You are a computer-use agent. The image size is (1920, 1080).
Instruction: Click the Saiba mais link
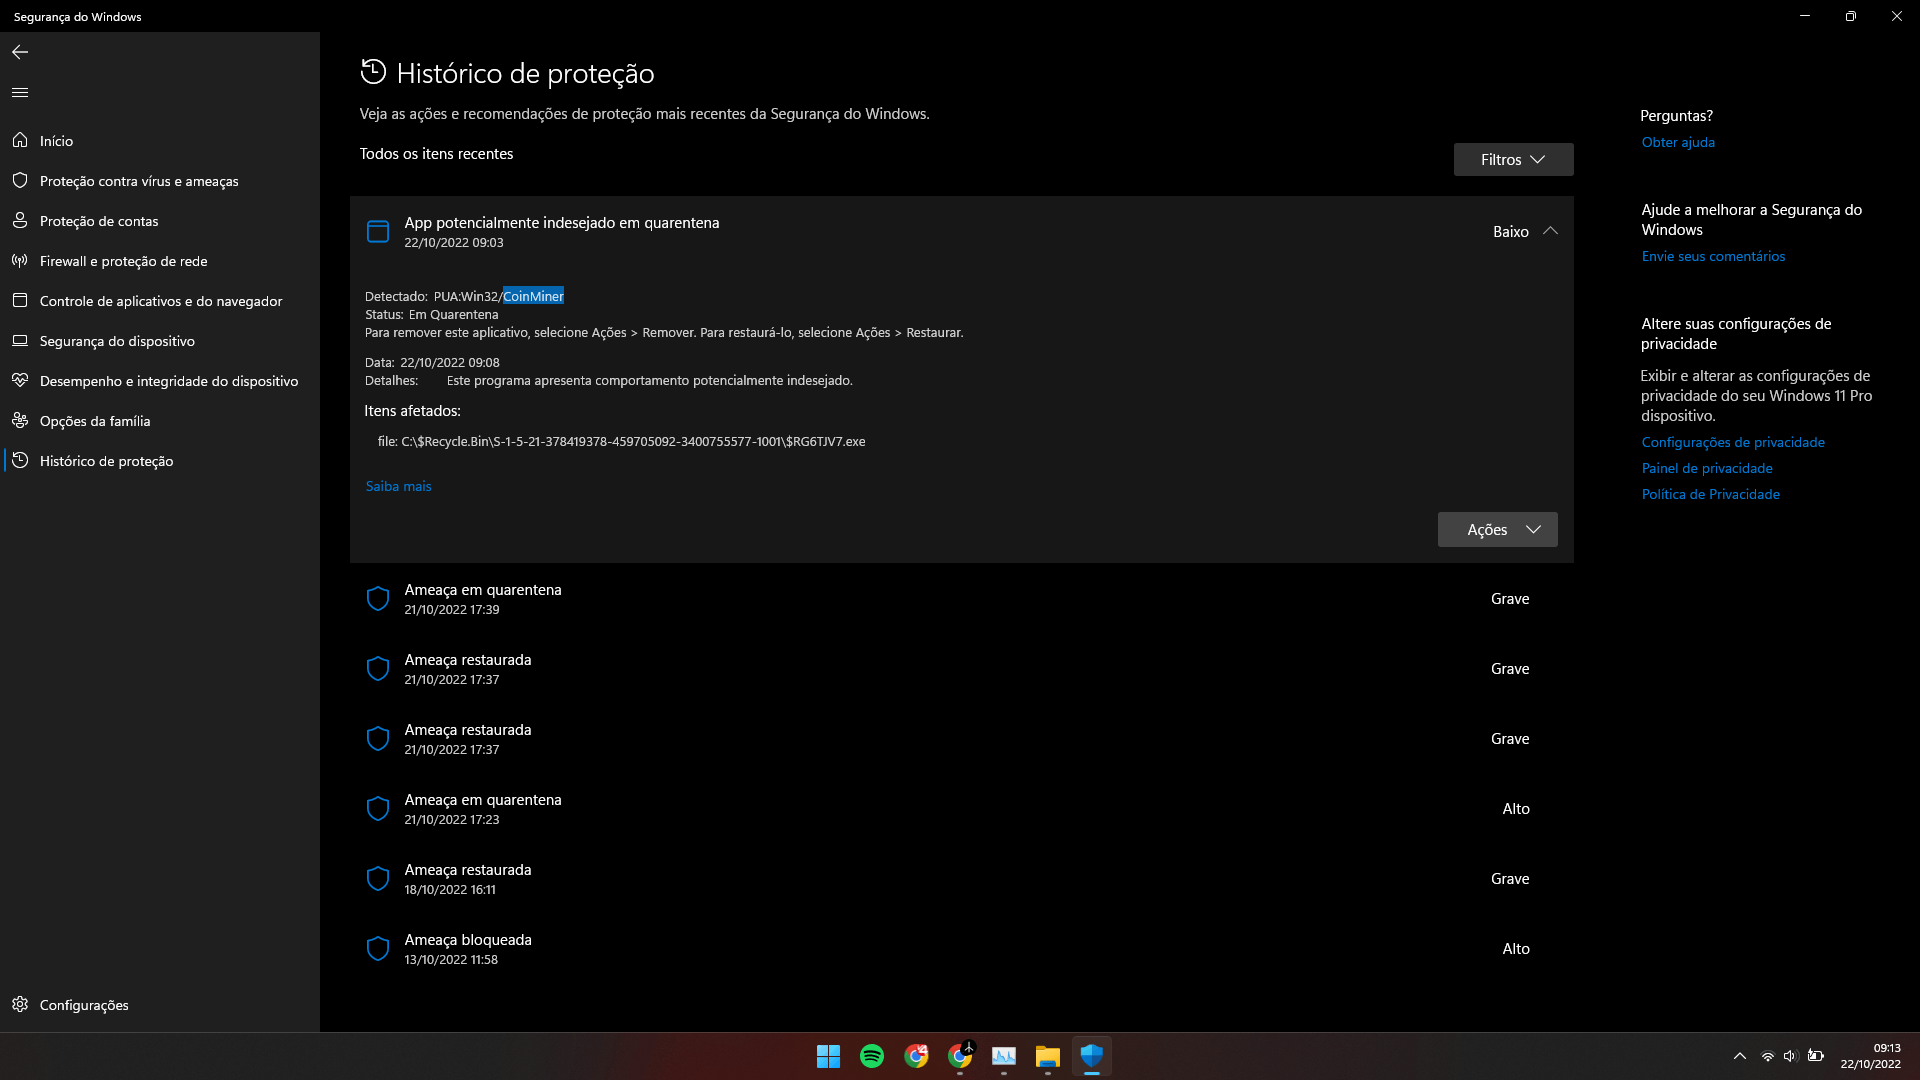coord(398,487)
